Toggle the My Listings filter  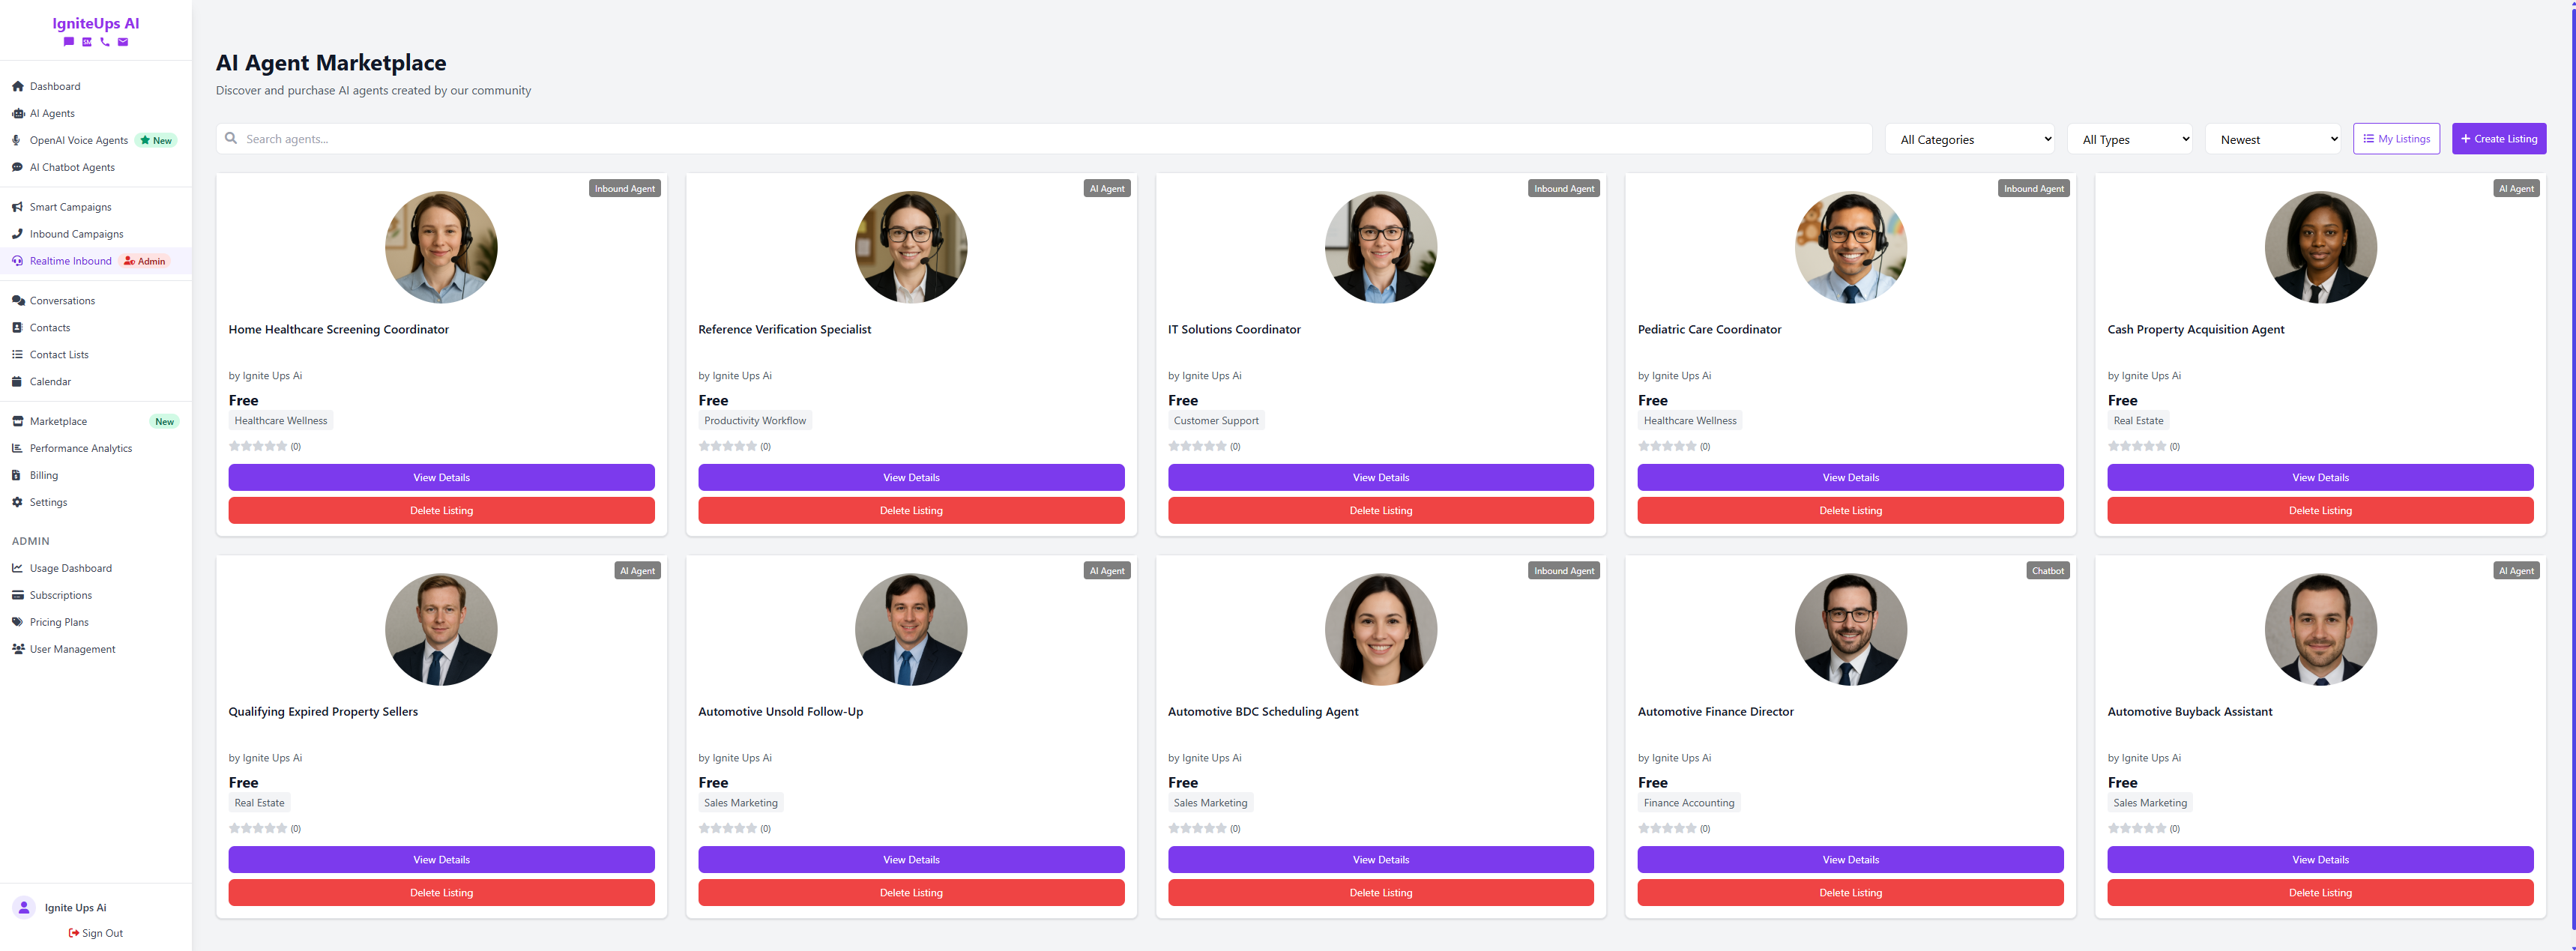(x=2396, y=139)
